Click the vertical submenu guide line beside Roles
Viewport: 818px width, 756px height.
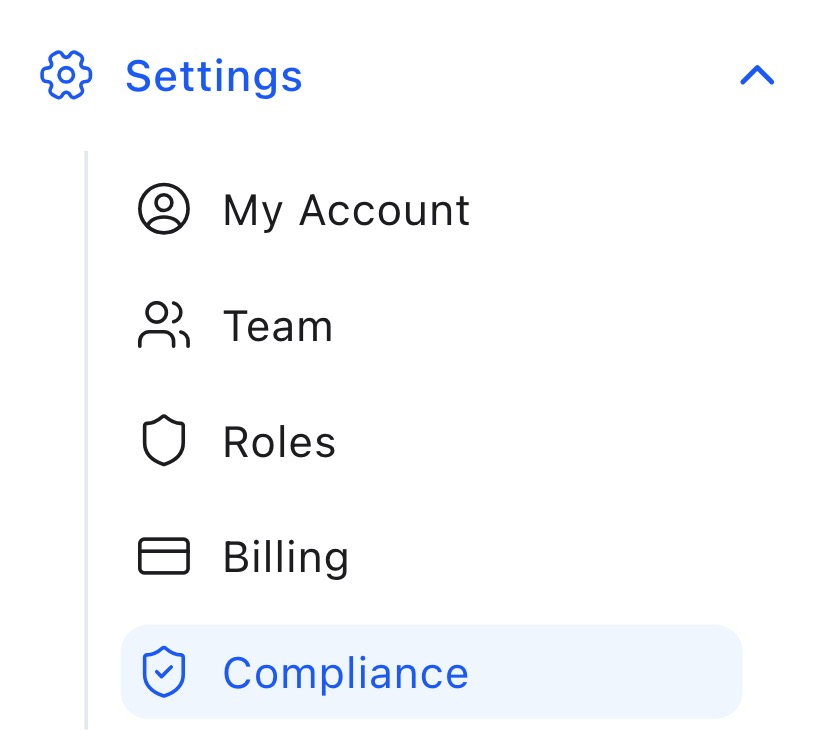pos(87,442)
